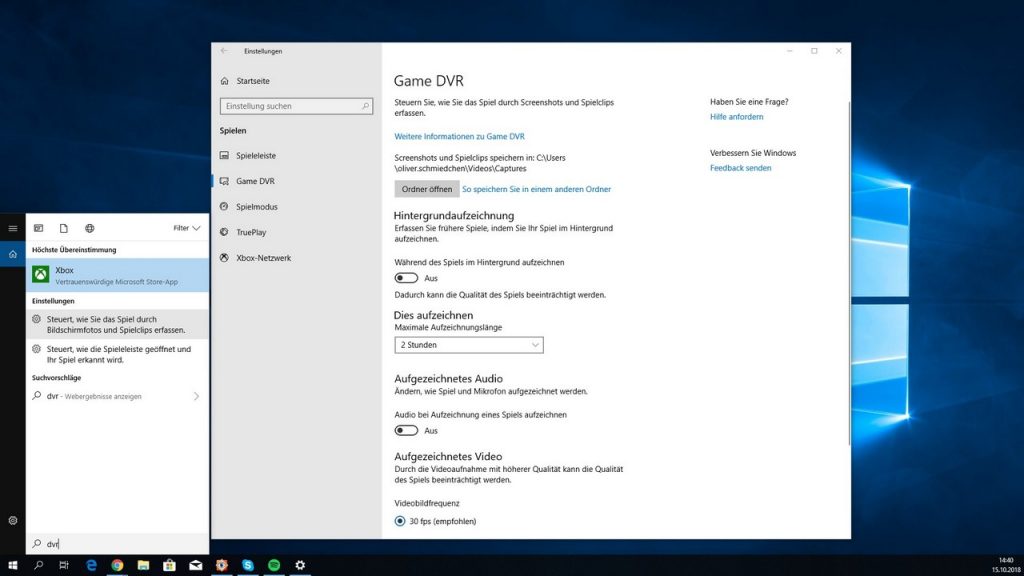Open Microsoft Store from the taskbar
Viewport: 1024px width, 576px height.
[x=169, y=565]
